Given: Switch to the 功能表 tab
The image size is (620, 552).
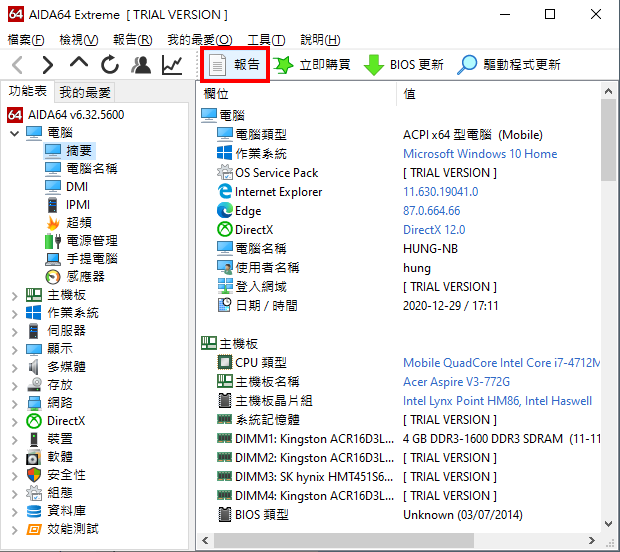Looking at the screenshot, I should 28,91.
